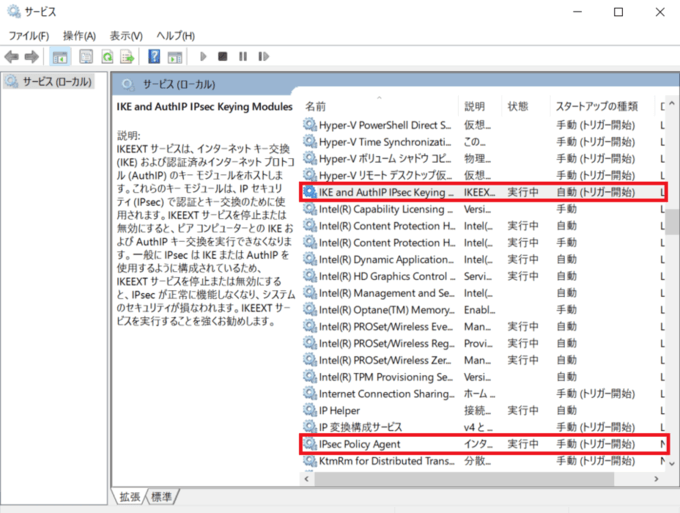This screenshot has height=513, width=680.
Task: Click the horizontal scrollbar thumb
Action: 464,479
